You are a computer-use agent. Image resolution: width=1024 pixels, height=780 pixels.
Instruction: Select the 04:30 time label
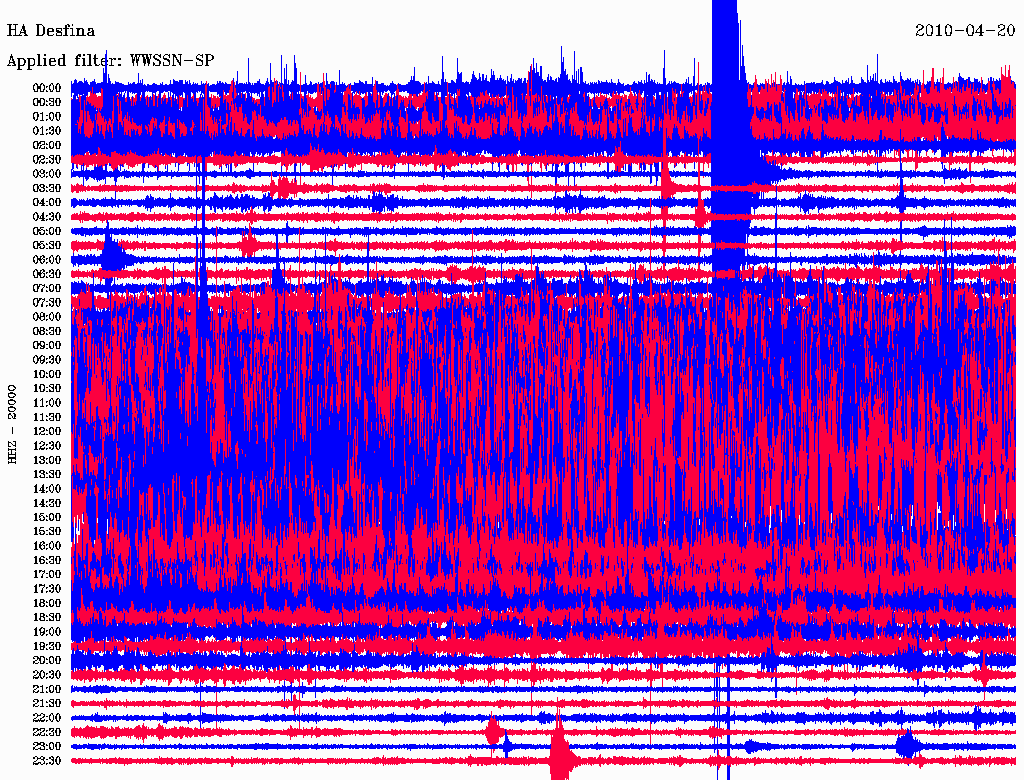point(46,217)
